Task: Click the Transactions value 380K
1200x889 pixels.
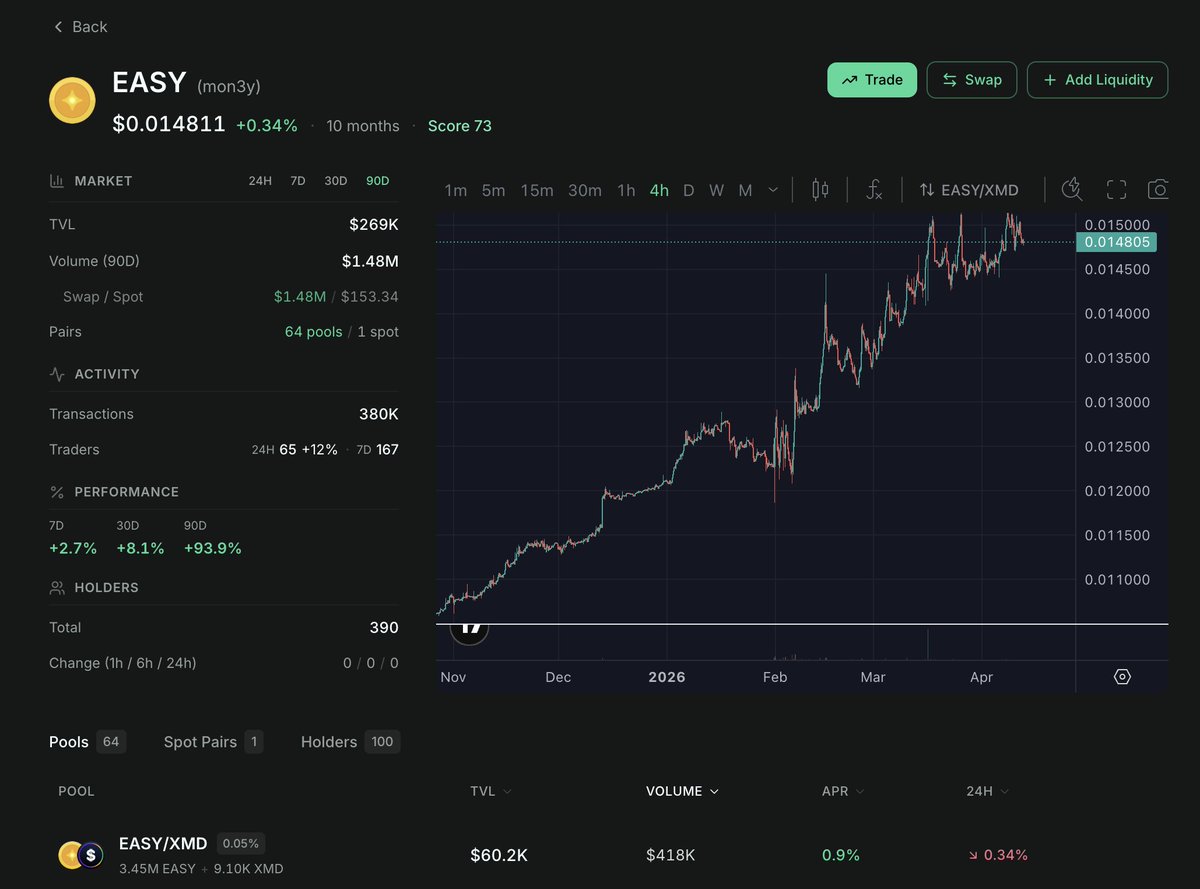Action: tap(379, 414)
